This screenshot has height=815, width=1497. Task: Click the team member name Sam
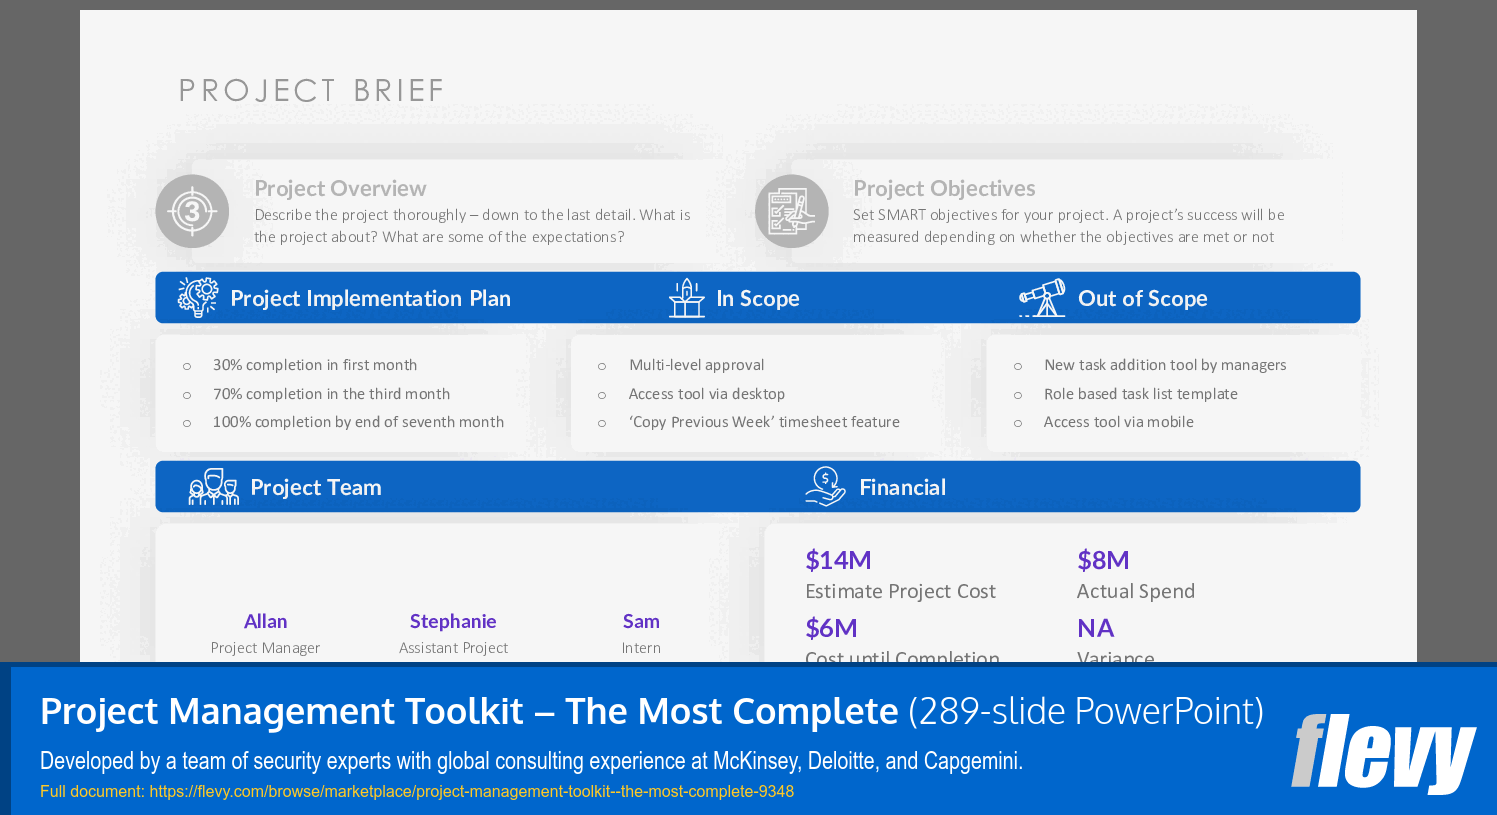tap(641, 621)
